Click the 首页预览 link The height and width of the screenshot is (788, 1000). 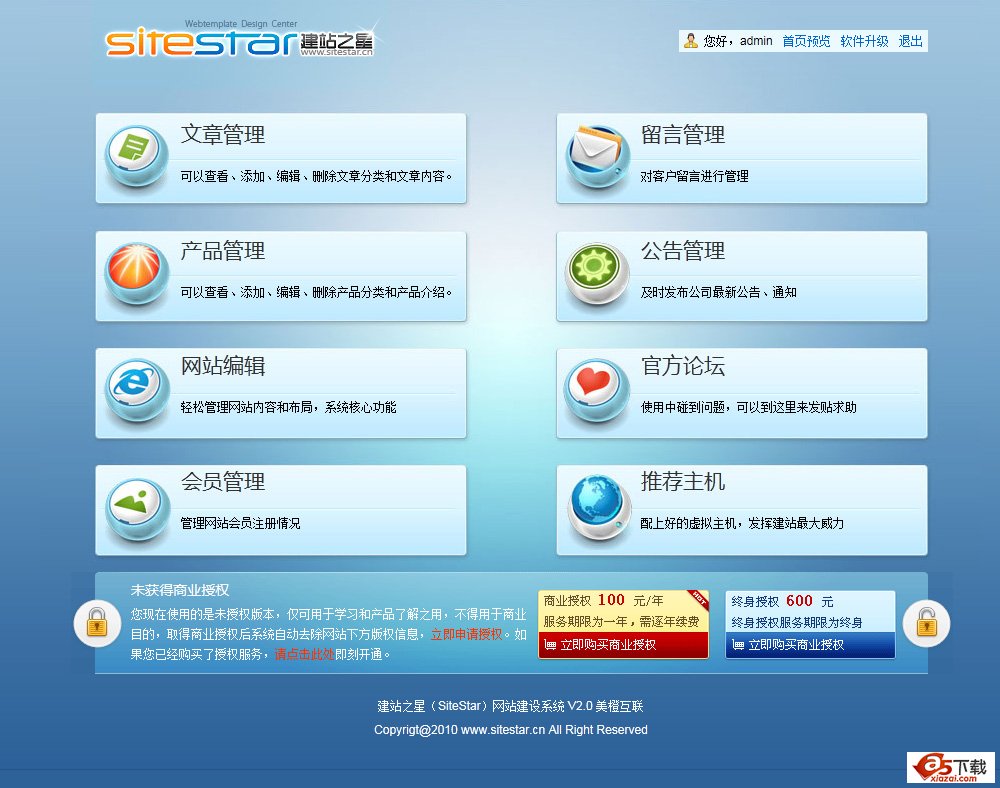click(x=806, y=41)
